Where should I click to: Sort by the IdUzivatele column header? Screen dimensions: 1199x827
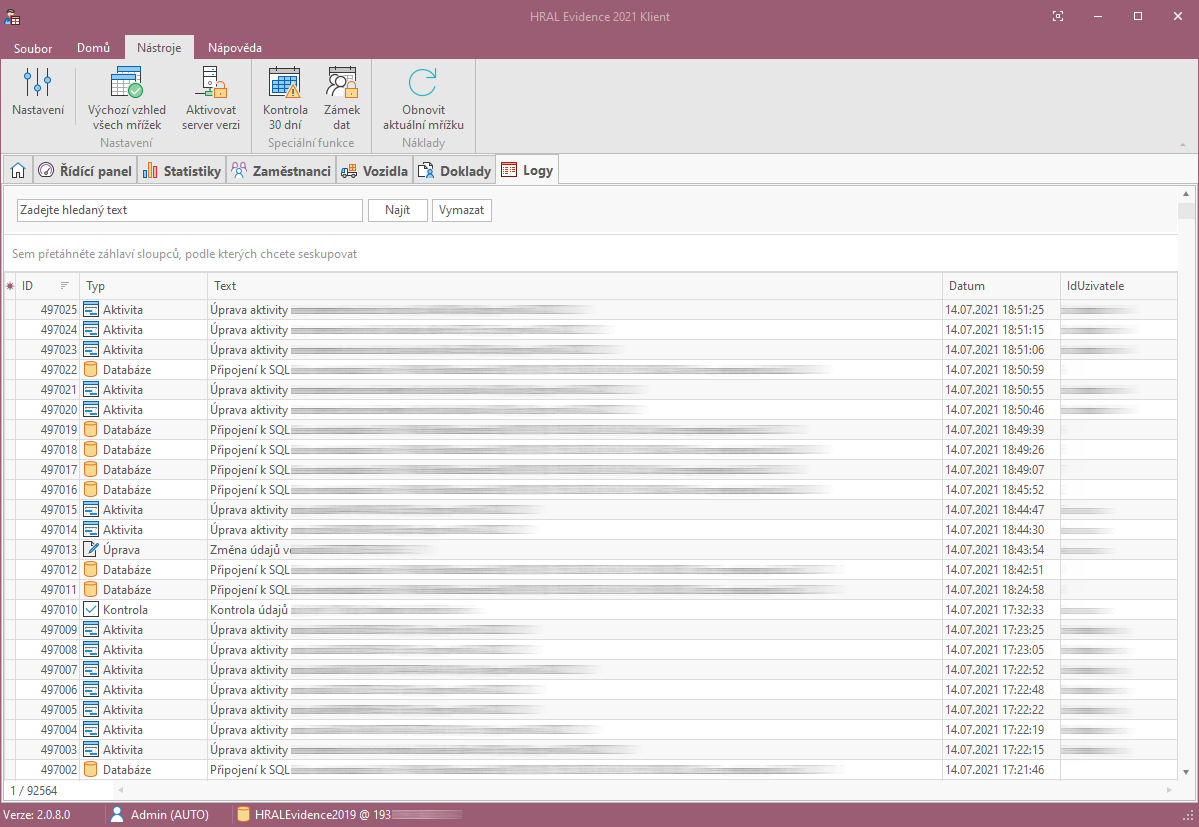click(x=1119, y=286)
